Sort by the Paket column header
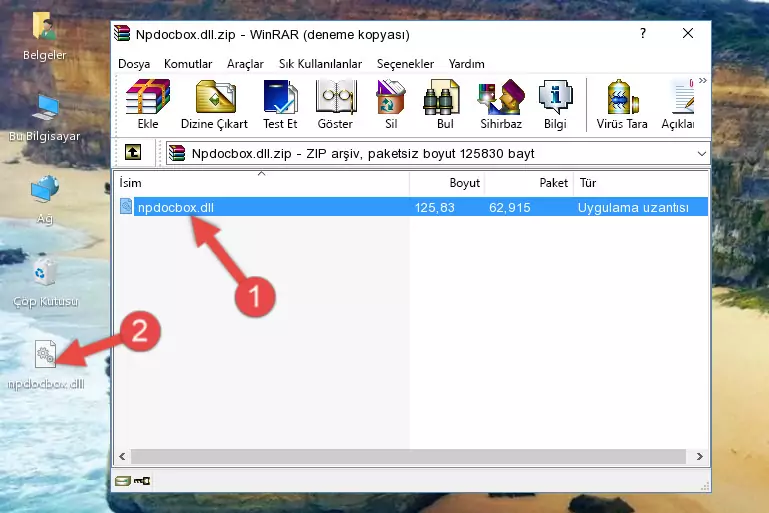Screen dimensions: 769x513 (529, 183)
